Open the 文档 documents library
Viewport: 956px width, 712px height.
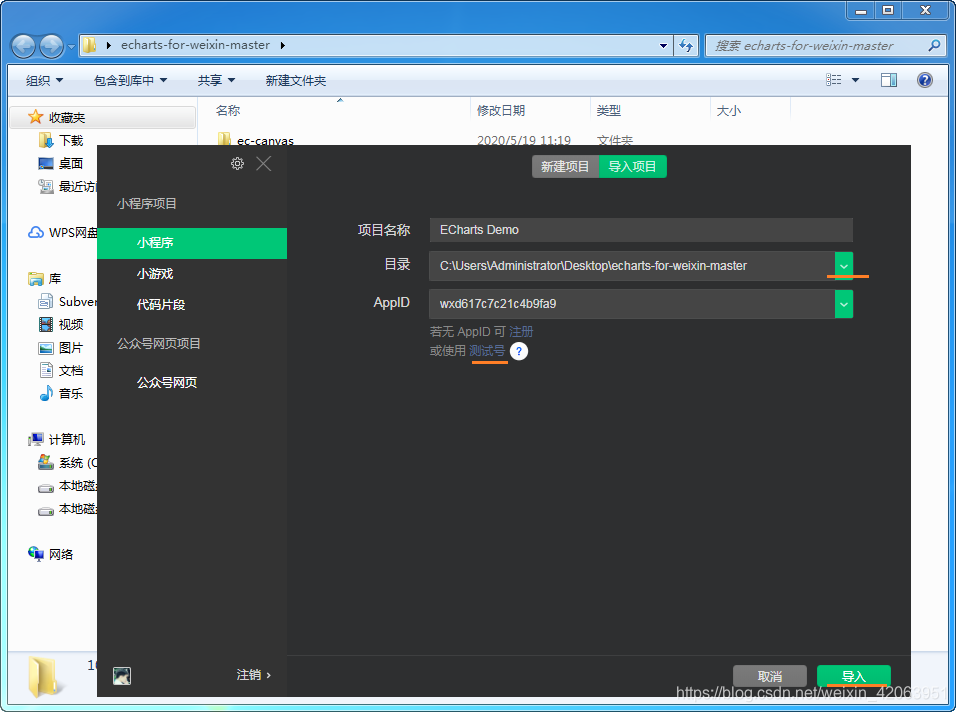tap(60, 371)
